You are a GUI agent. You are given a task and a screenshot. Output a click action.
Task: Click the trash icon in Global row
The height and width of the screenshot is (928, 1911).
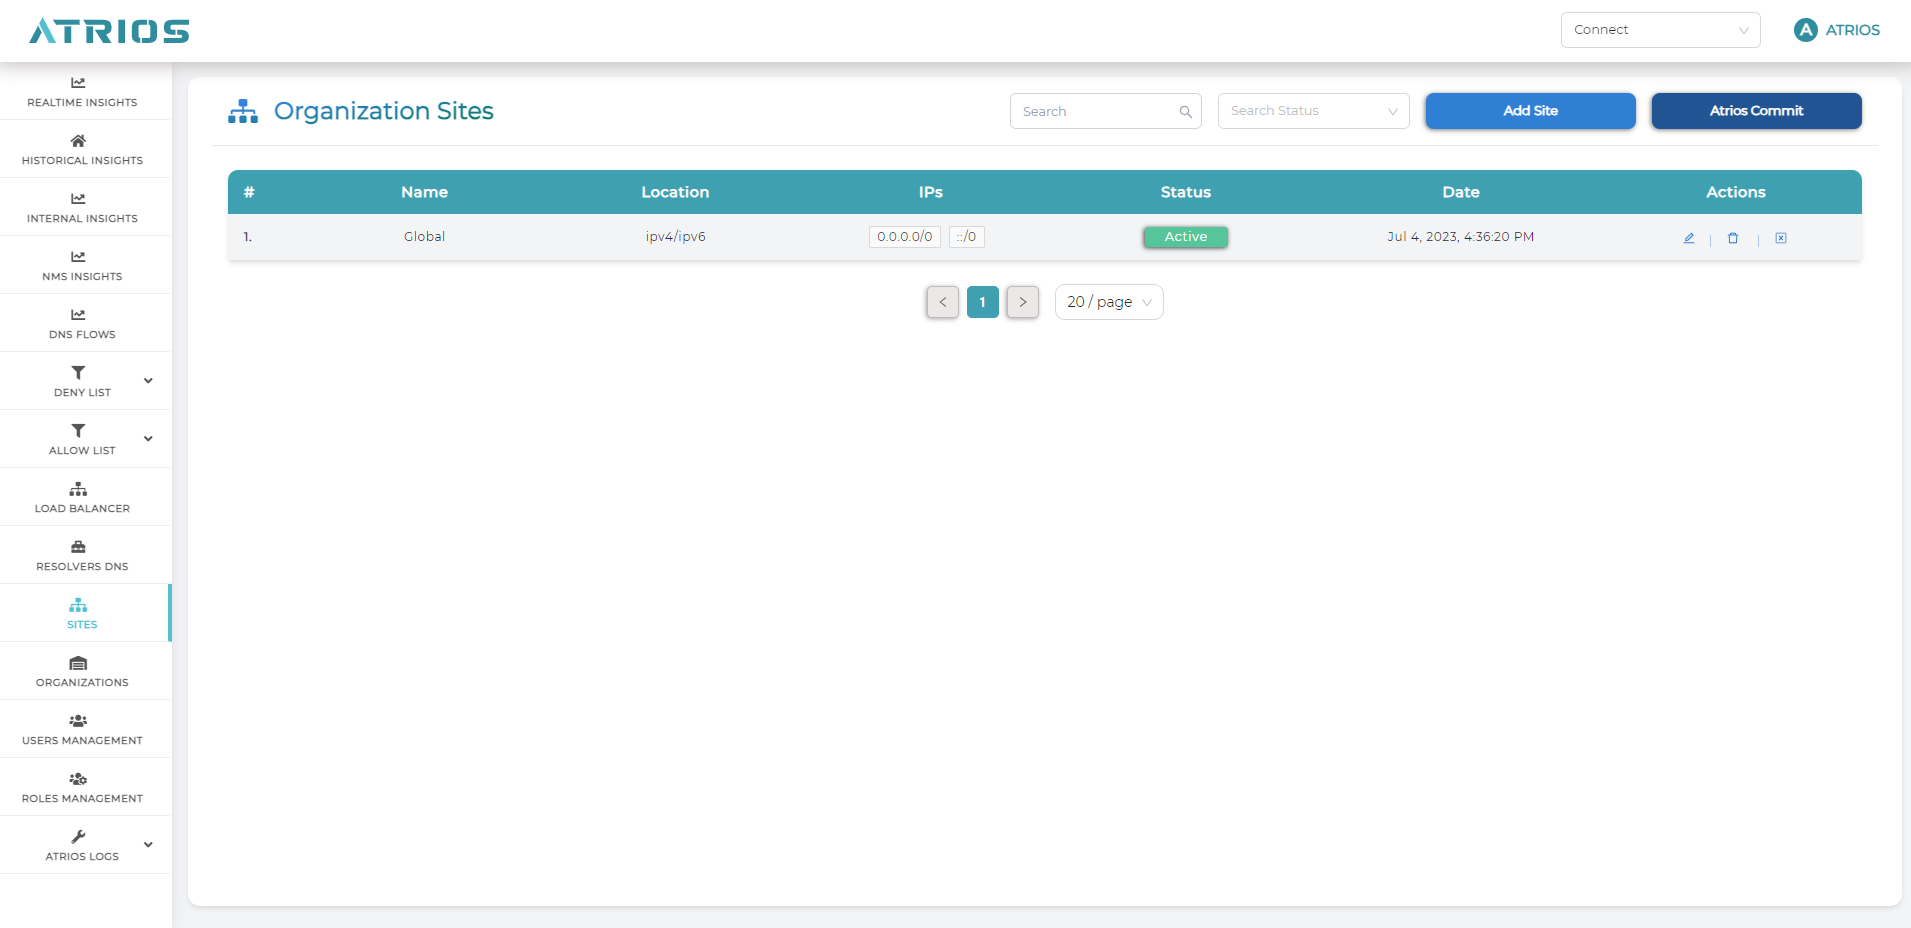pos(1733,238)
